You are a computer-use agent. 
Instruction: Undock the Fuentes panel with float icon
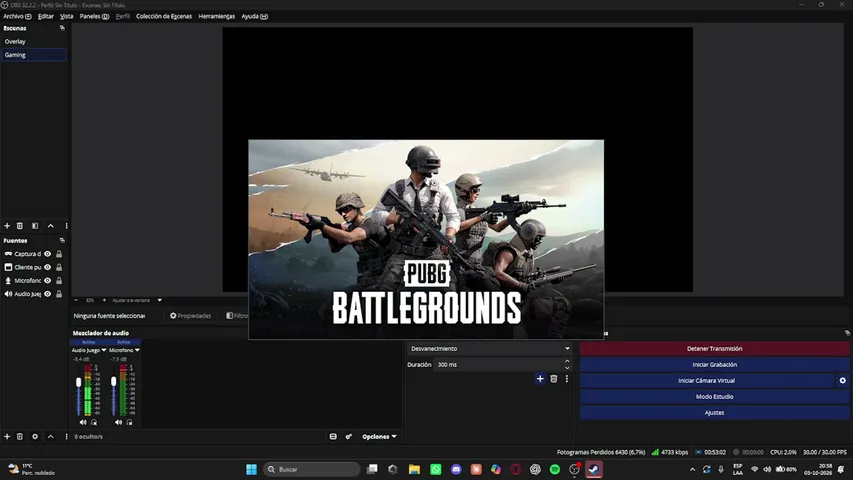coord(62,241)
